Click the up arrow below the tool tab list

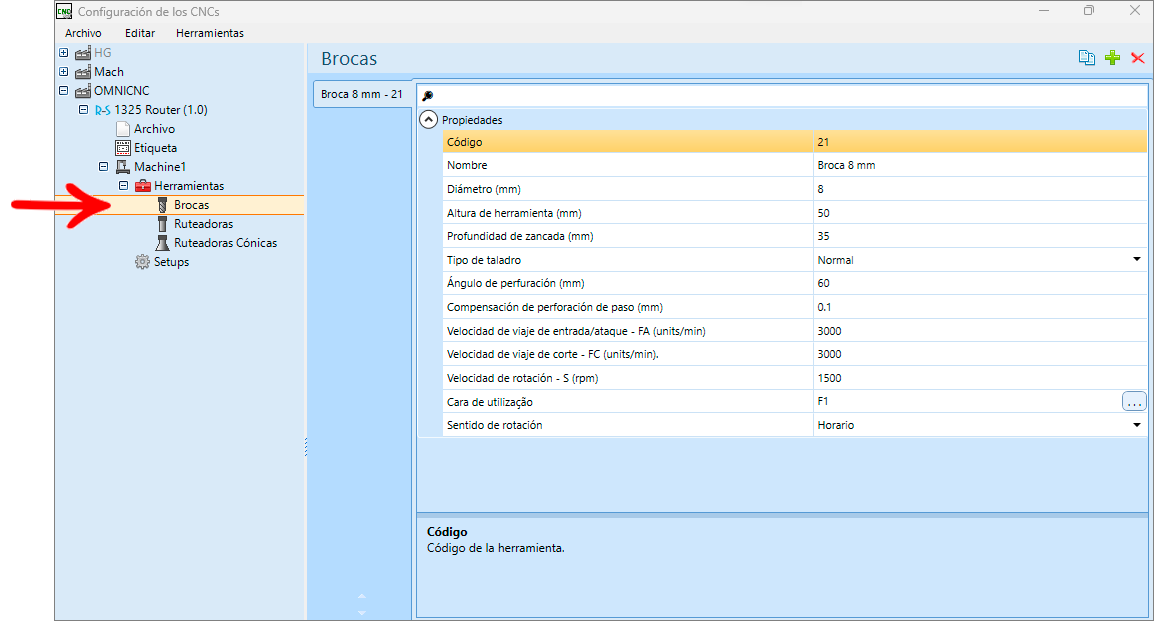click(361, 597)
